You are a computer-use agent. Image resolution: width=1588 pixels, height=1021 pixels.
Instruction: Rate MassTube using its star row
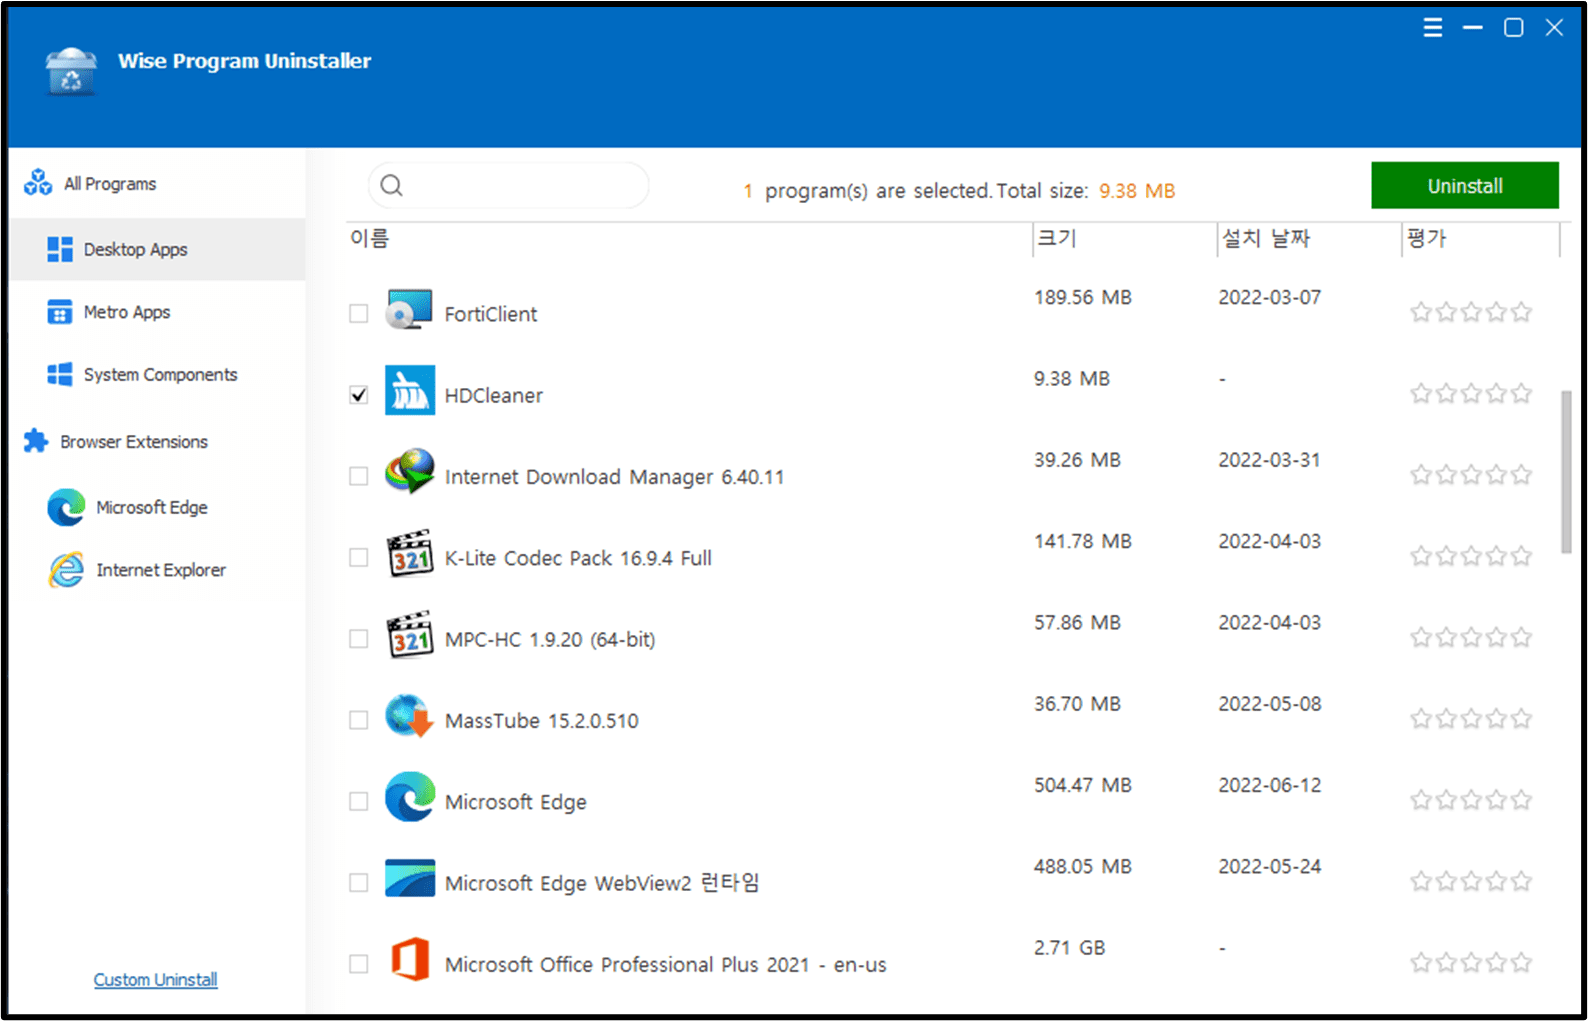(1471, 718)
